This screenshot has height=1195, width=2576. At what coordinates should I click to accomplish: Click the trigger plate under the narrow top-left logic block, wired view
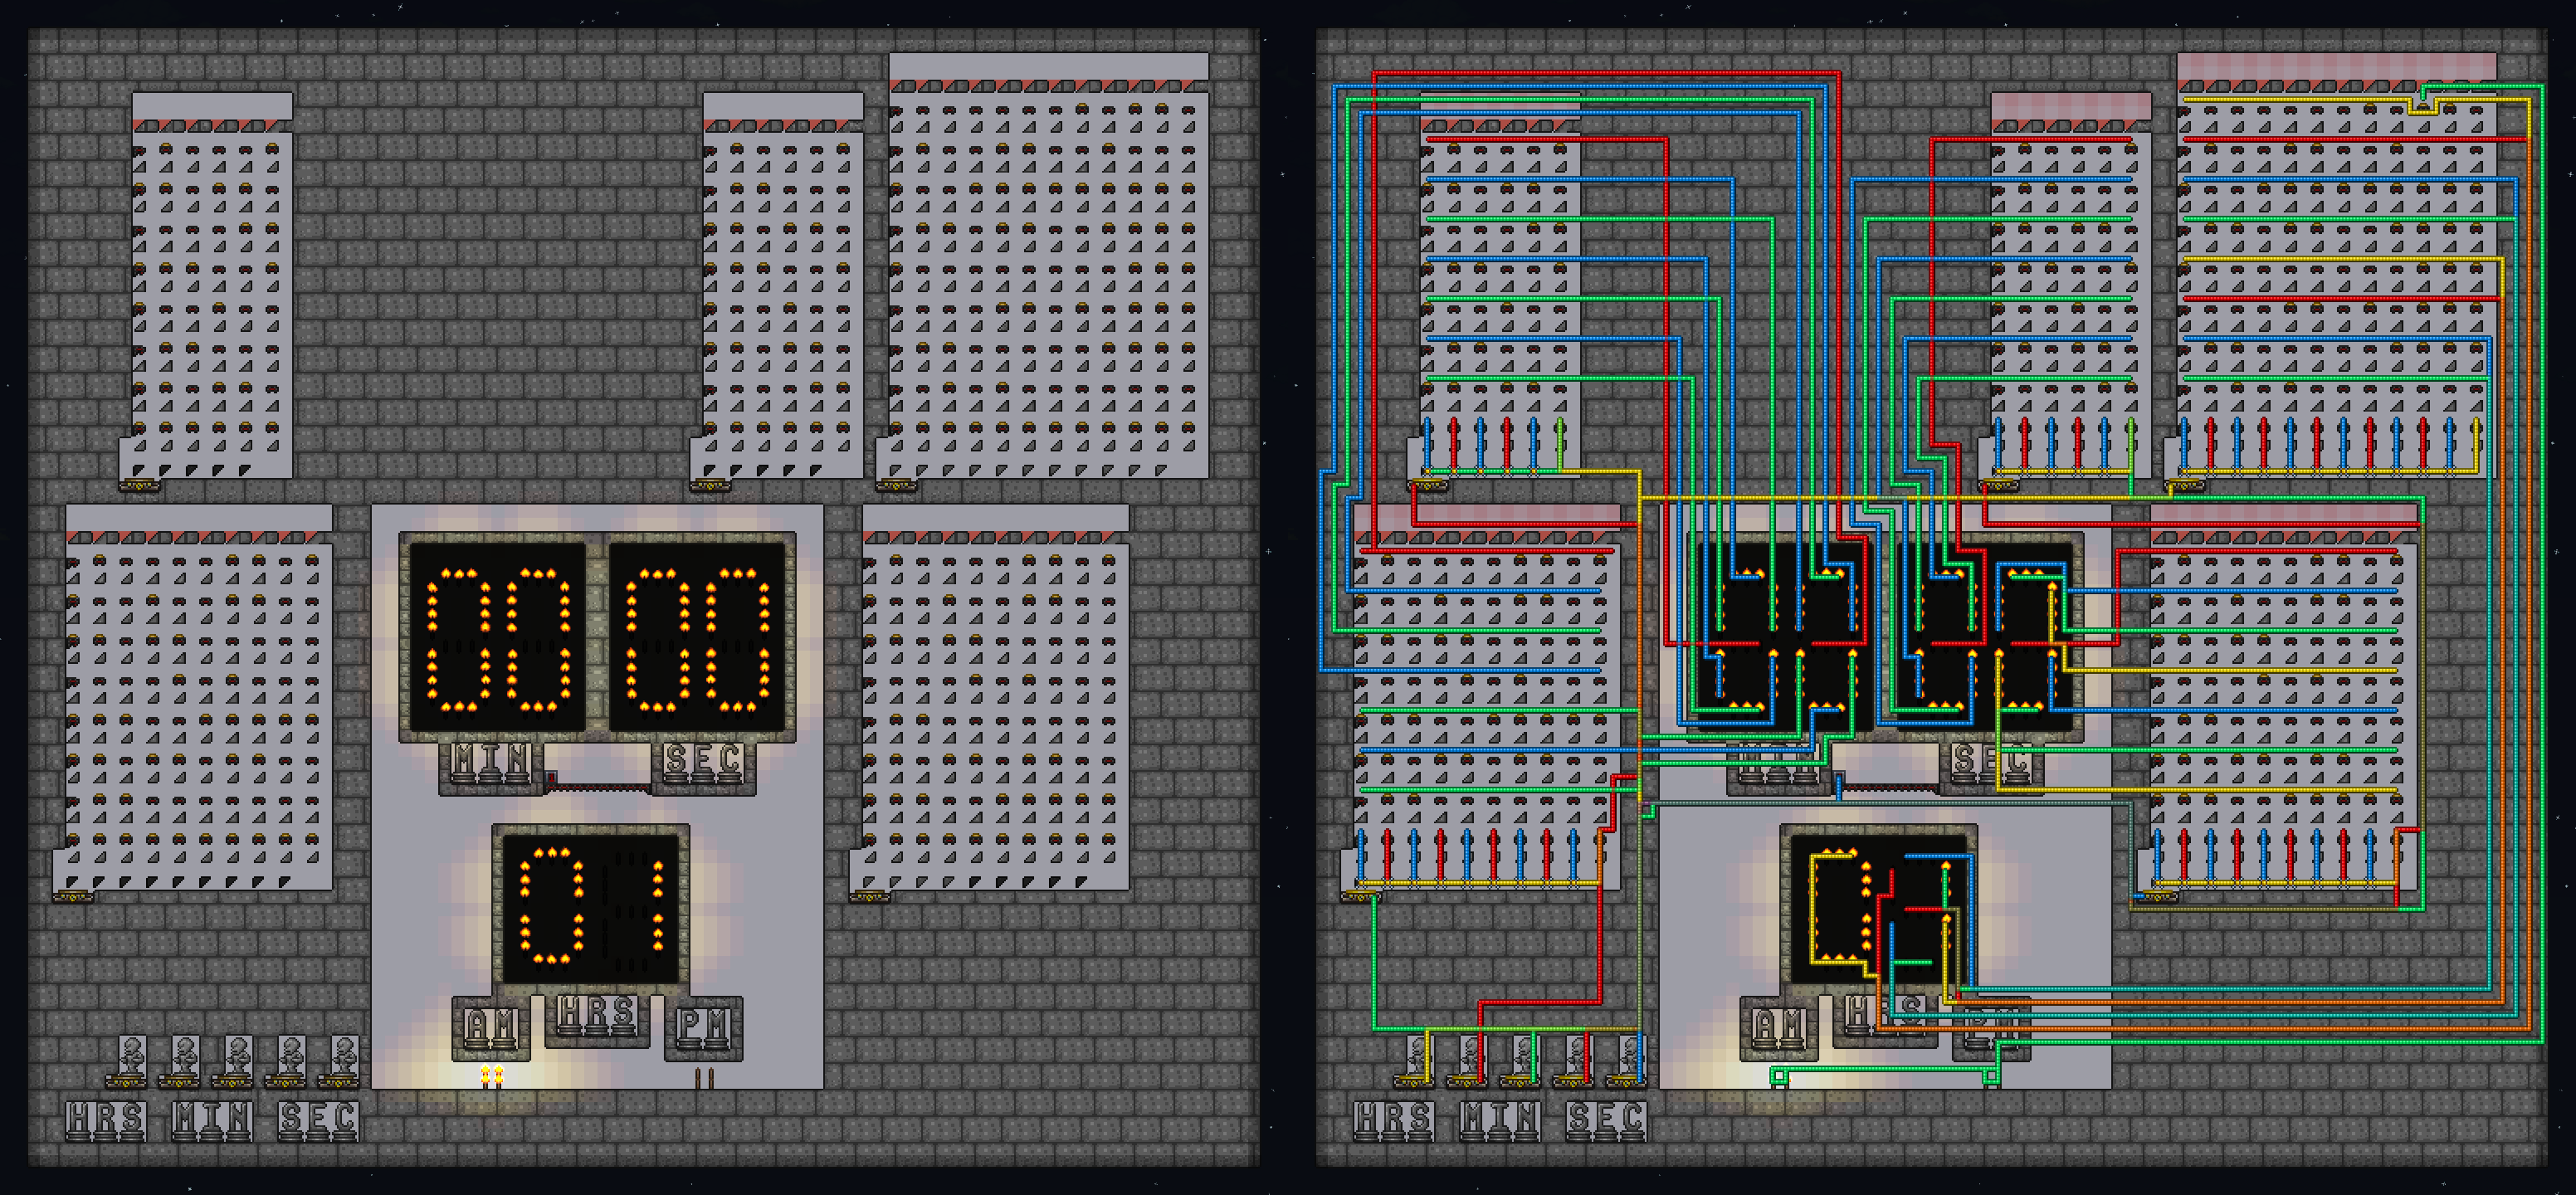[x=1427, y=486]
